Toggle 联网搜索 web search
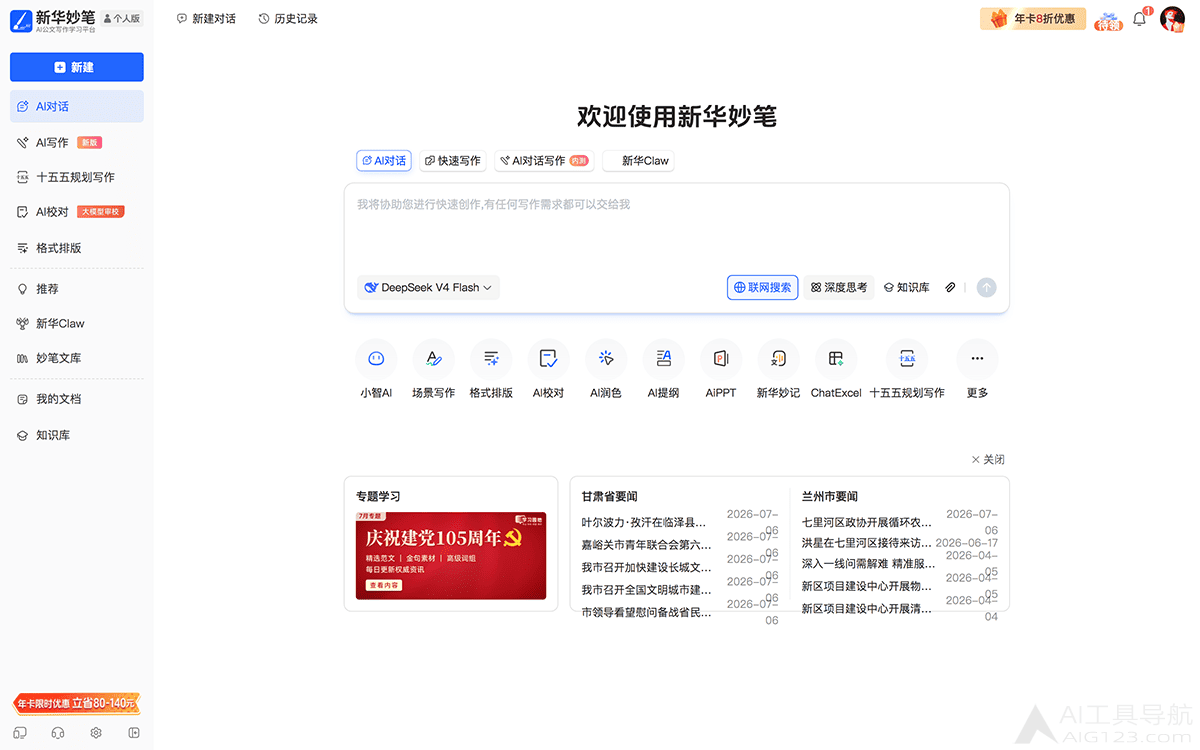The image size is (1200, 750). click(x=762, y=287)
